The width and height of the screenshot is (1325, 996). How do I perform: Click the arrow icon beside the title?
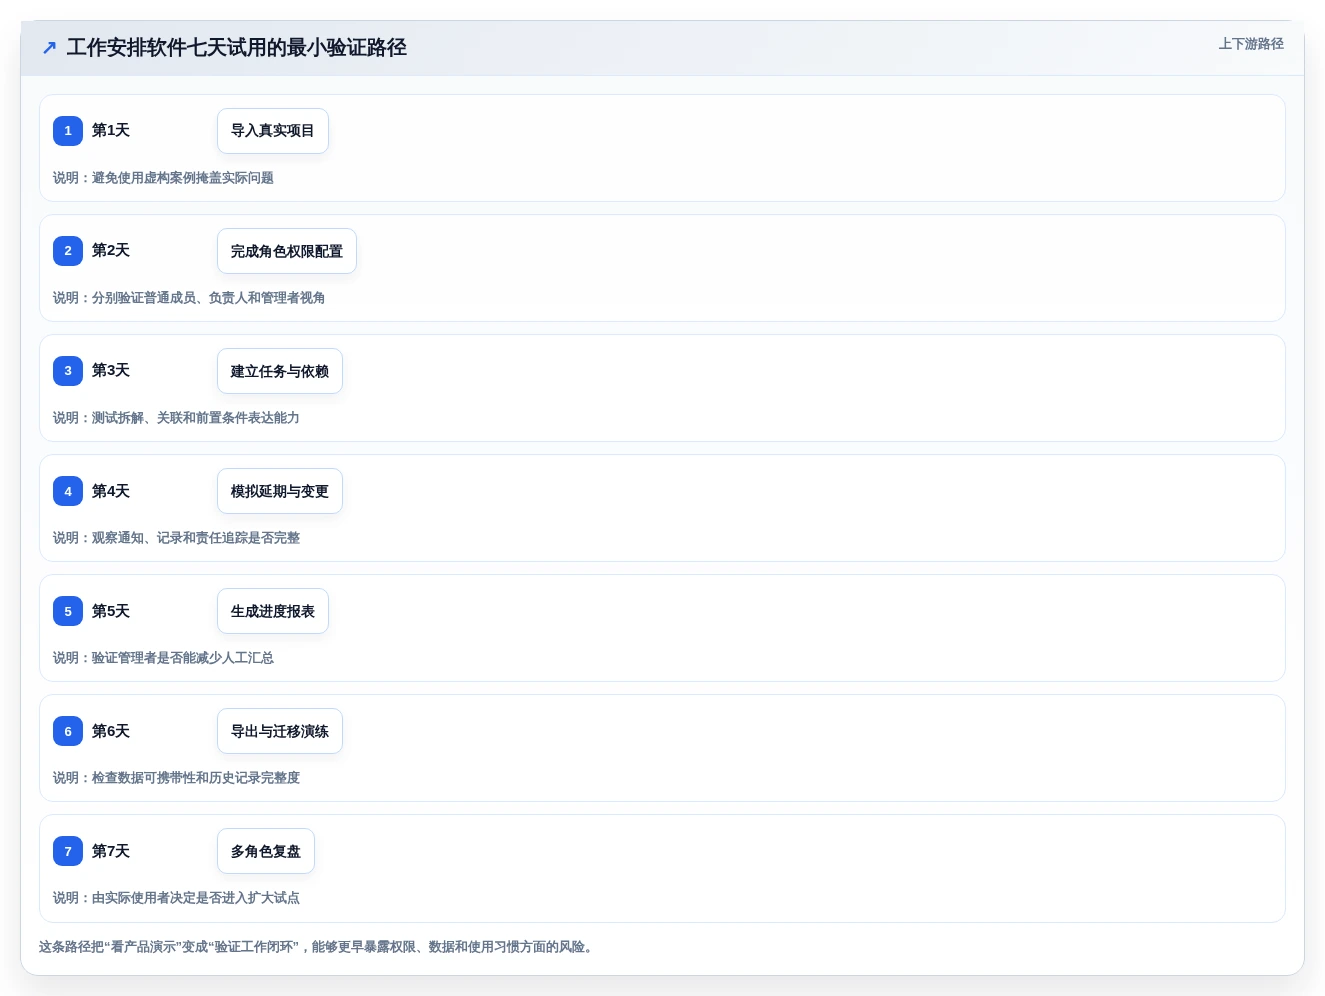49,47
